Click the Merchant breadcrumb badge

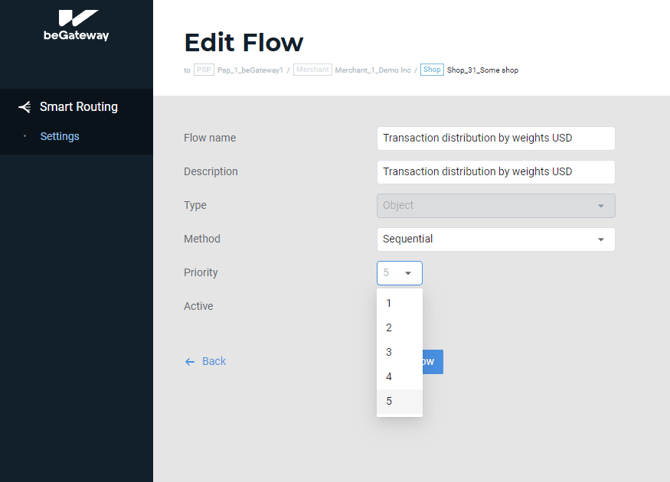click(313, 70)
